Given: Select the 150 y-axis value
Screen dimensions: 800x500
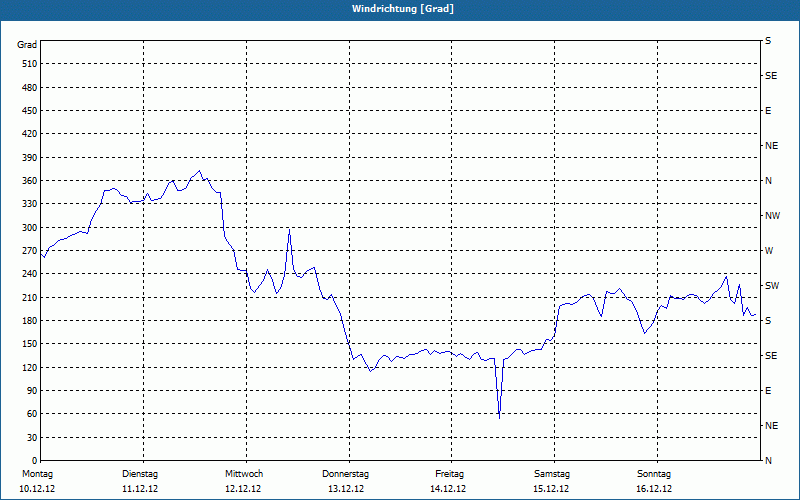Looking at the screenshot, I should [x=30, y=344].
